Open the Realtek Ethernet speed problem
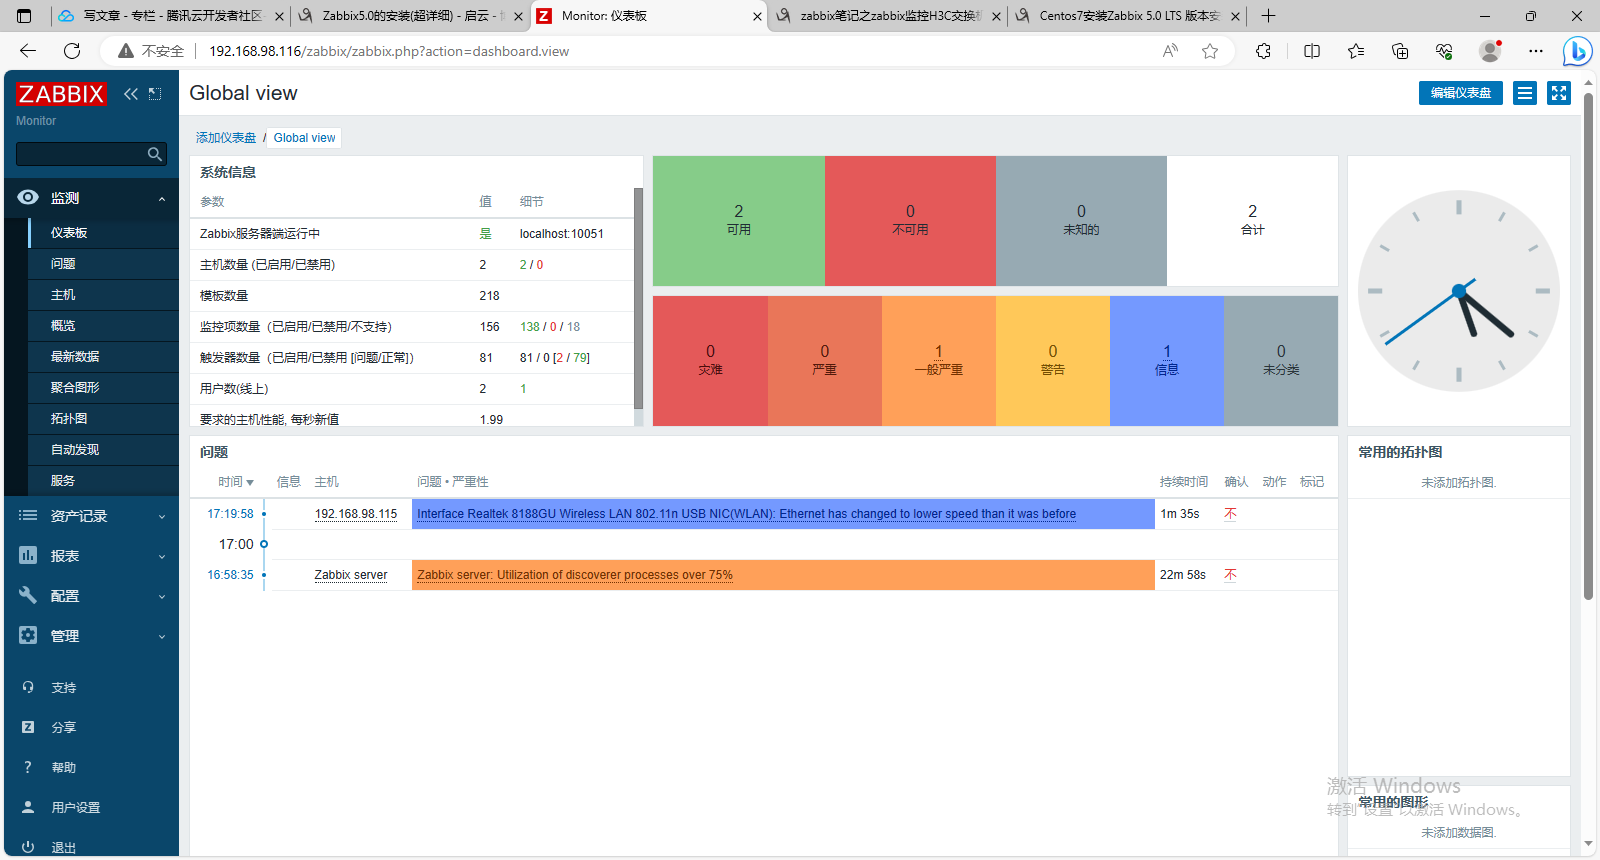 (746, 514)
